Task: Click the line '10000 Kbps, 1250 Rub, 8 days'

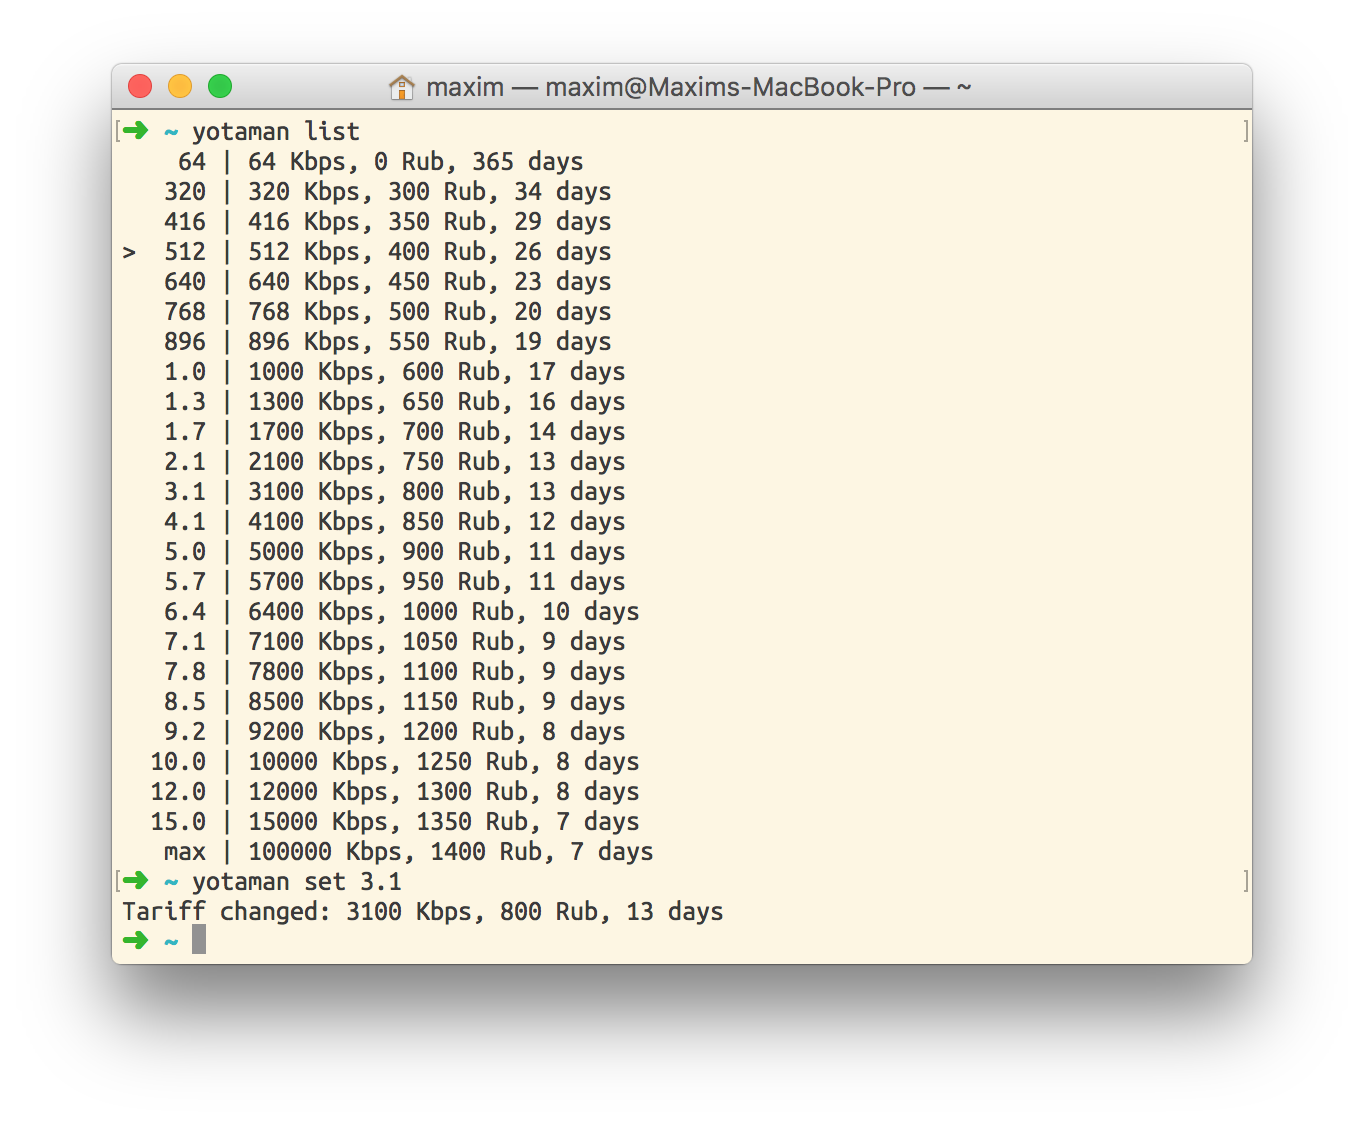Action: point(443,761)
